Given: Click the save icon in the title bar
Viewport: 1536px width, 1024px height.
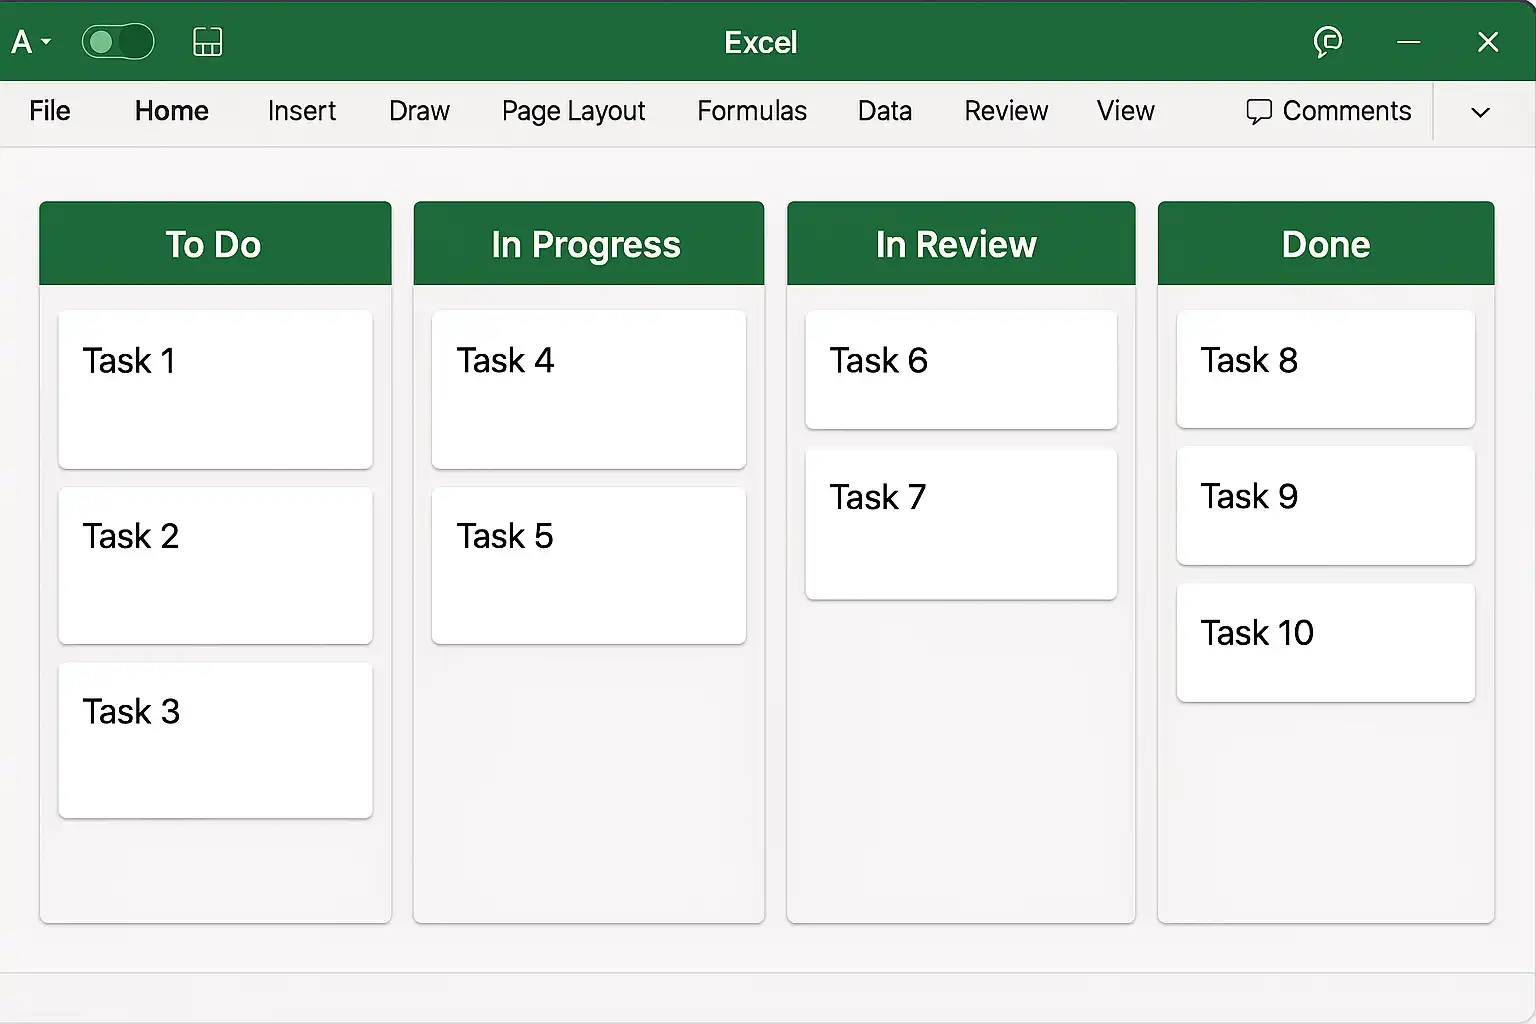Looking at the screenshot, I should tap(207, 42).
